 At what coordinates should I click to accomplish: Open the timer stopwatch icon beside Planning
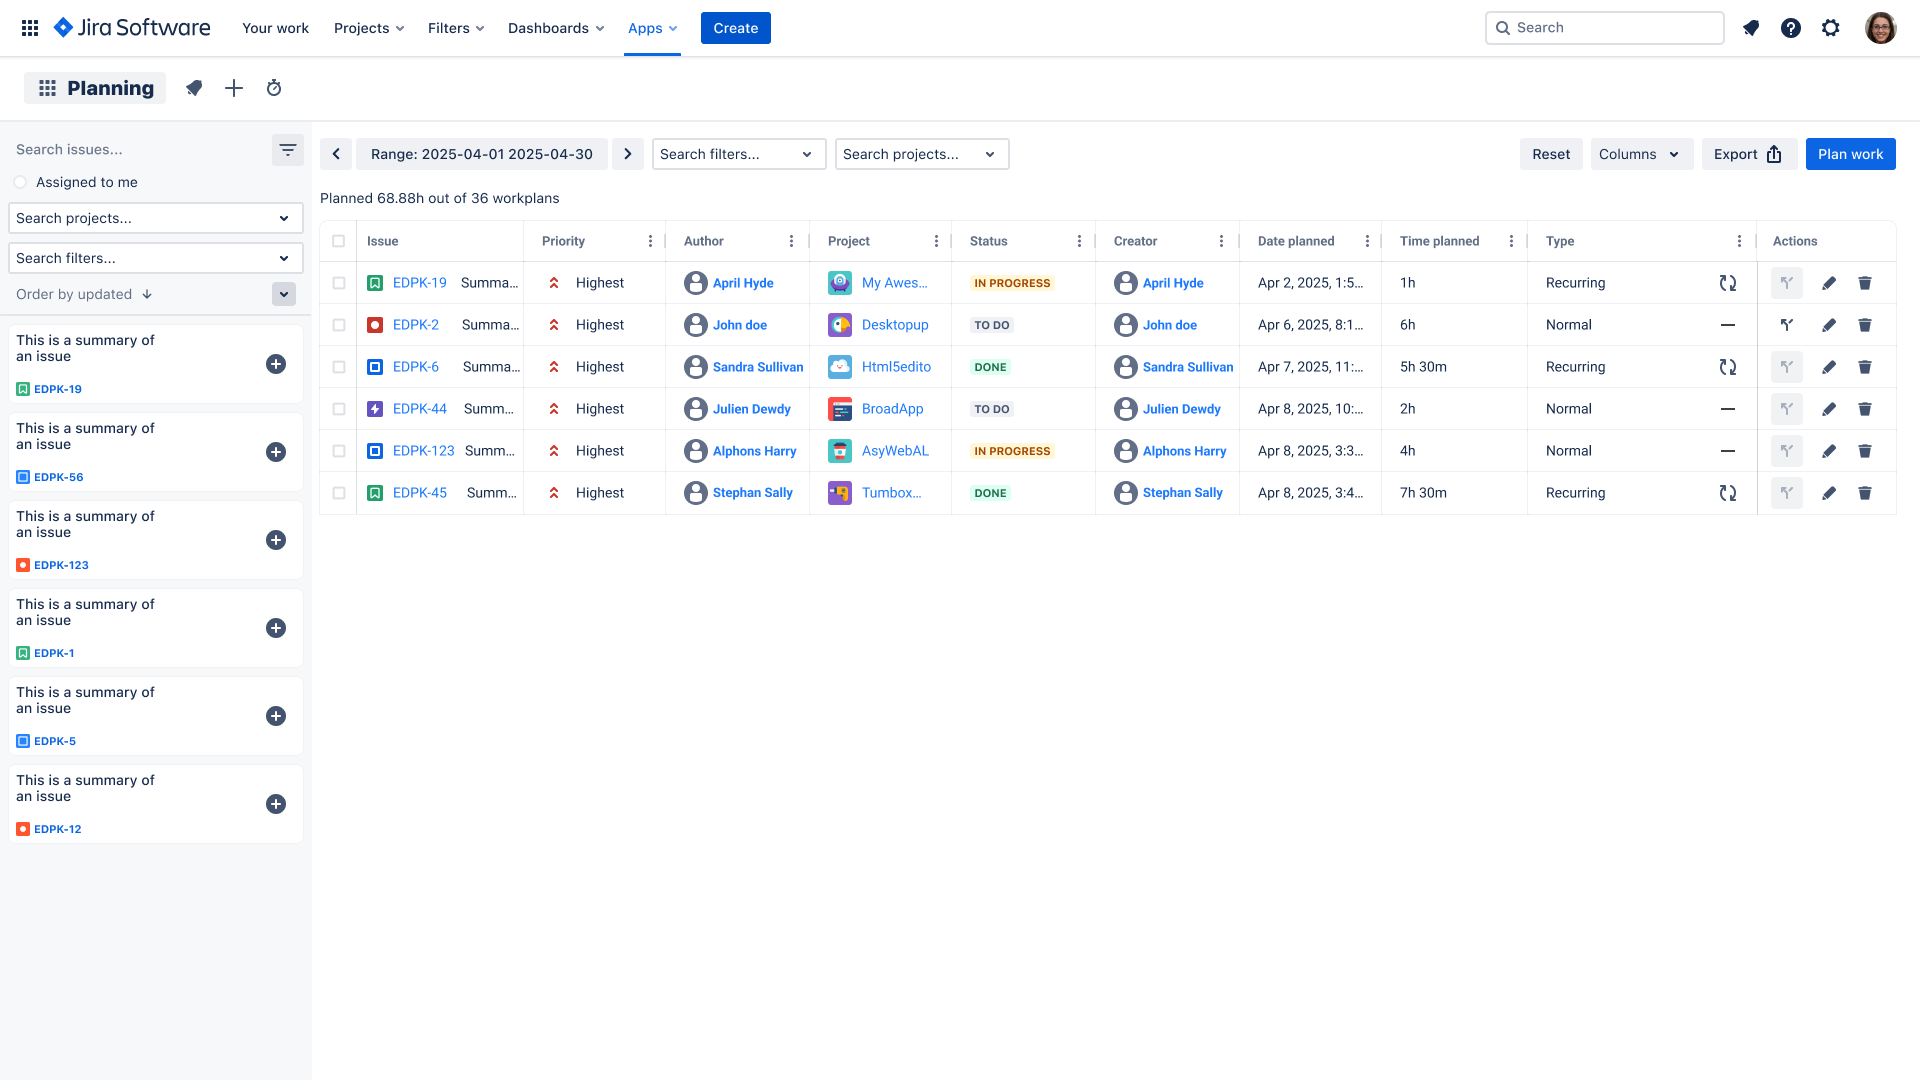(x=274, y=88)
